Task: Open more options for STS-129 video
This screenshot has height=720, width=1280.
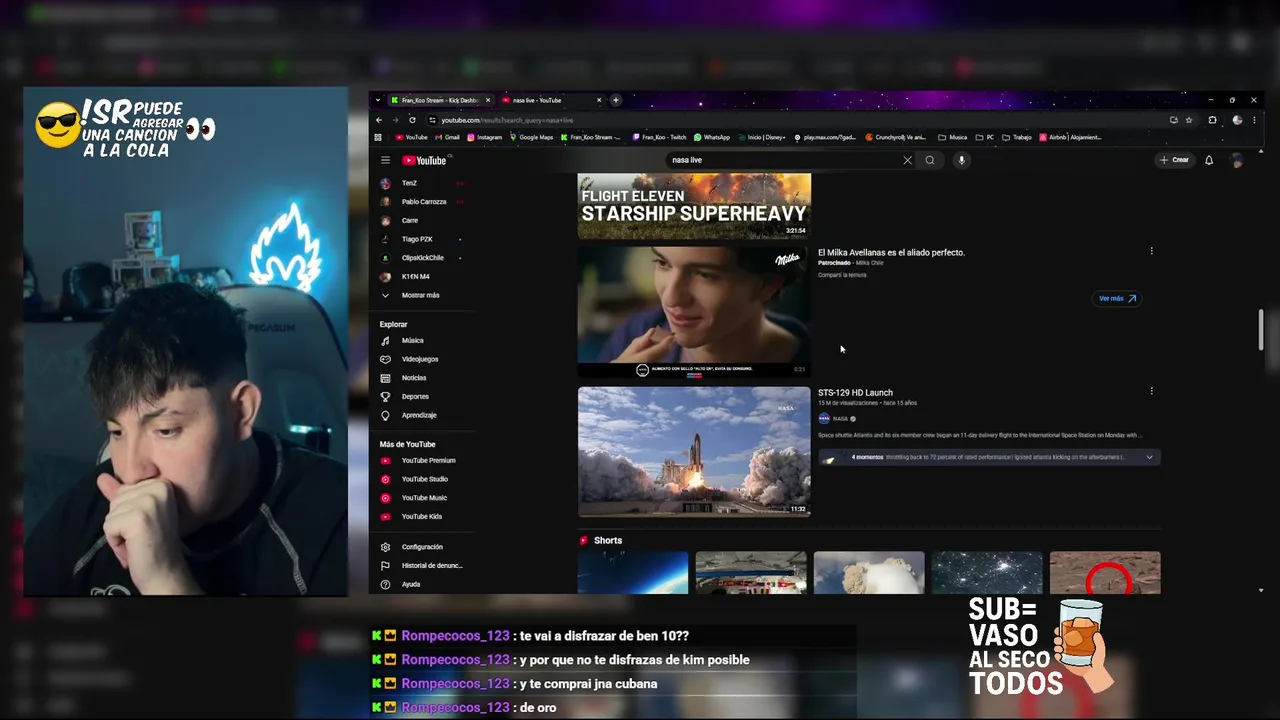Action: coord(1151,391)
